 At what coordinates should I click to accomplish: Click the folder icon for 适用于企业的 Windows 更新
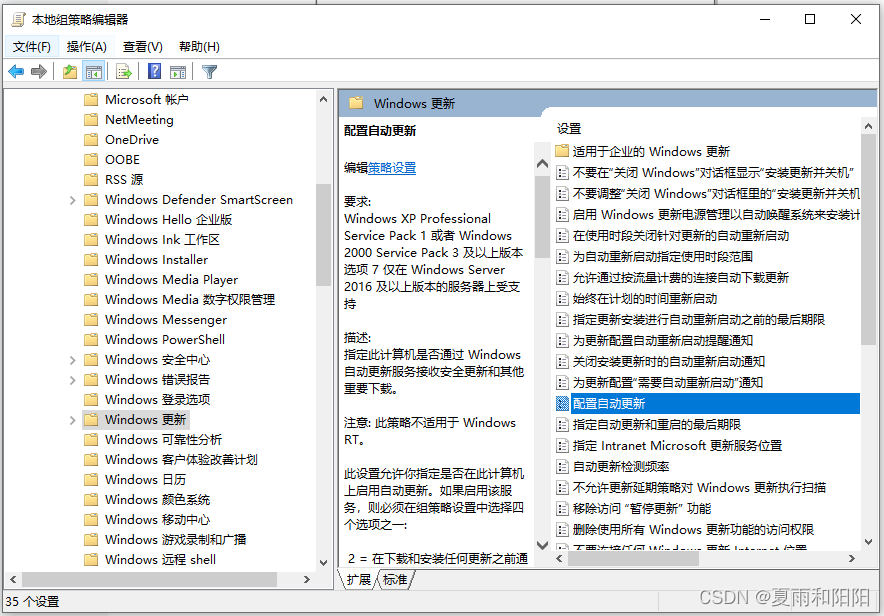[x=562, y=151]
